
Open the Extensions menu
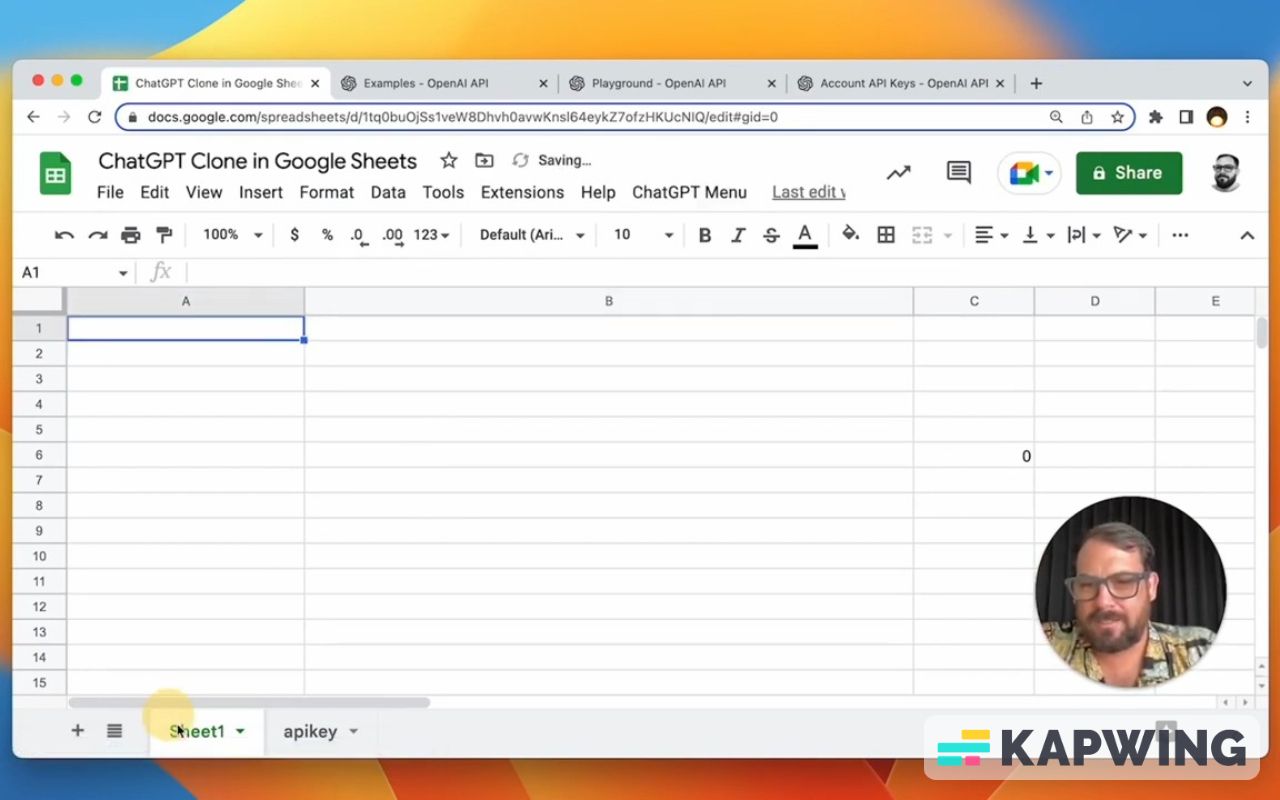pyautogui.click(x=522, y=192)
